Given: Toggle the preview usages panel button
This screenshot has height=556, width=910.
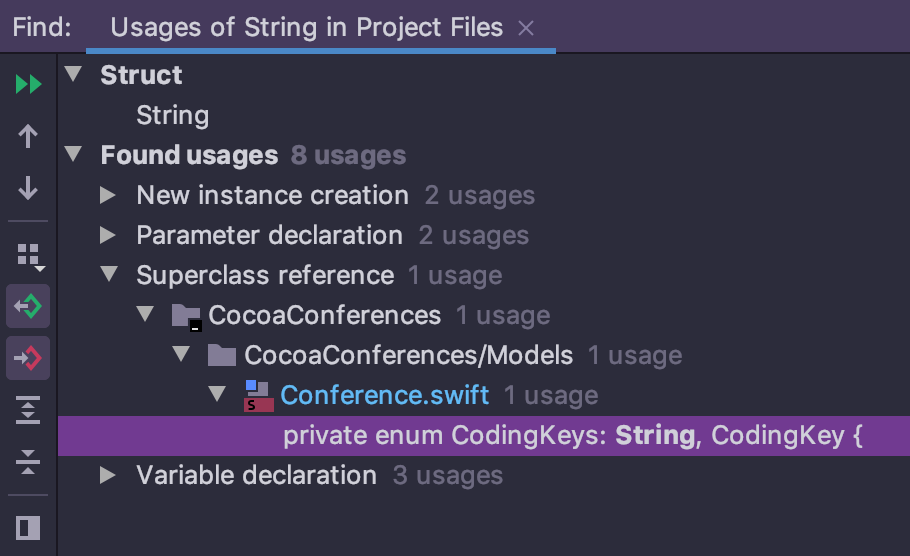Looking at the screenshot, I should click(x=28, y=527).
